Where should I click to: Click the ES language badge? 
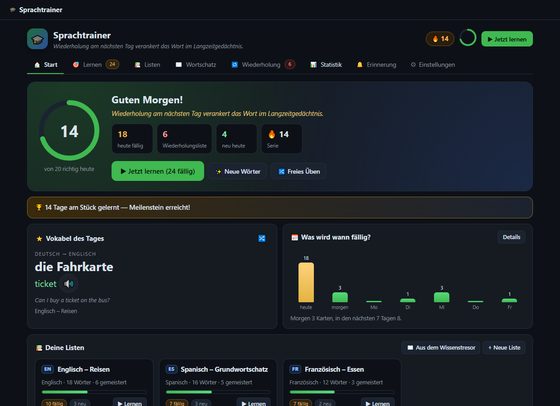171,369
